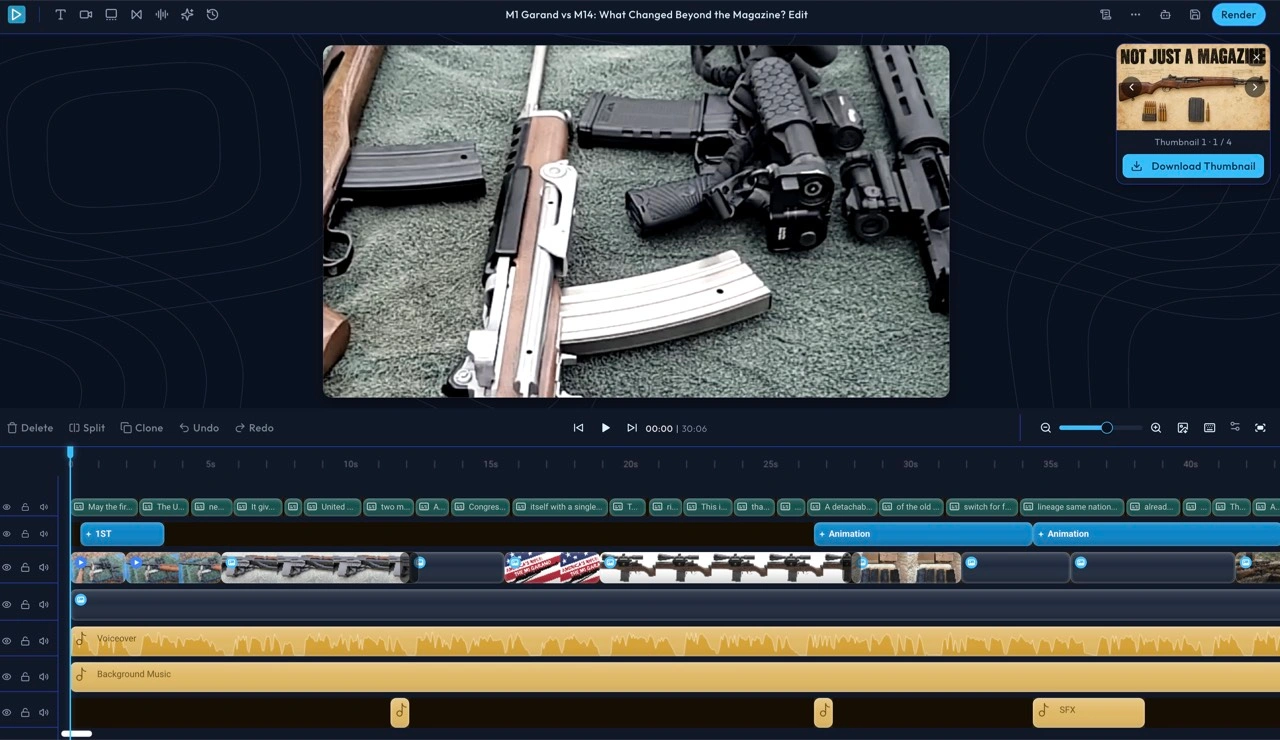
Task: Mute the video clips track
Action: pyautogui.click(x=44, y=568)
